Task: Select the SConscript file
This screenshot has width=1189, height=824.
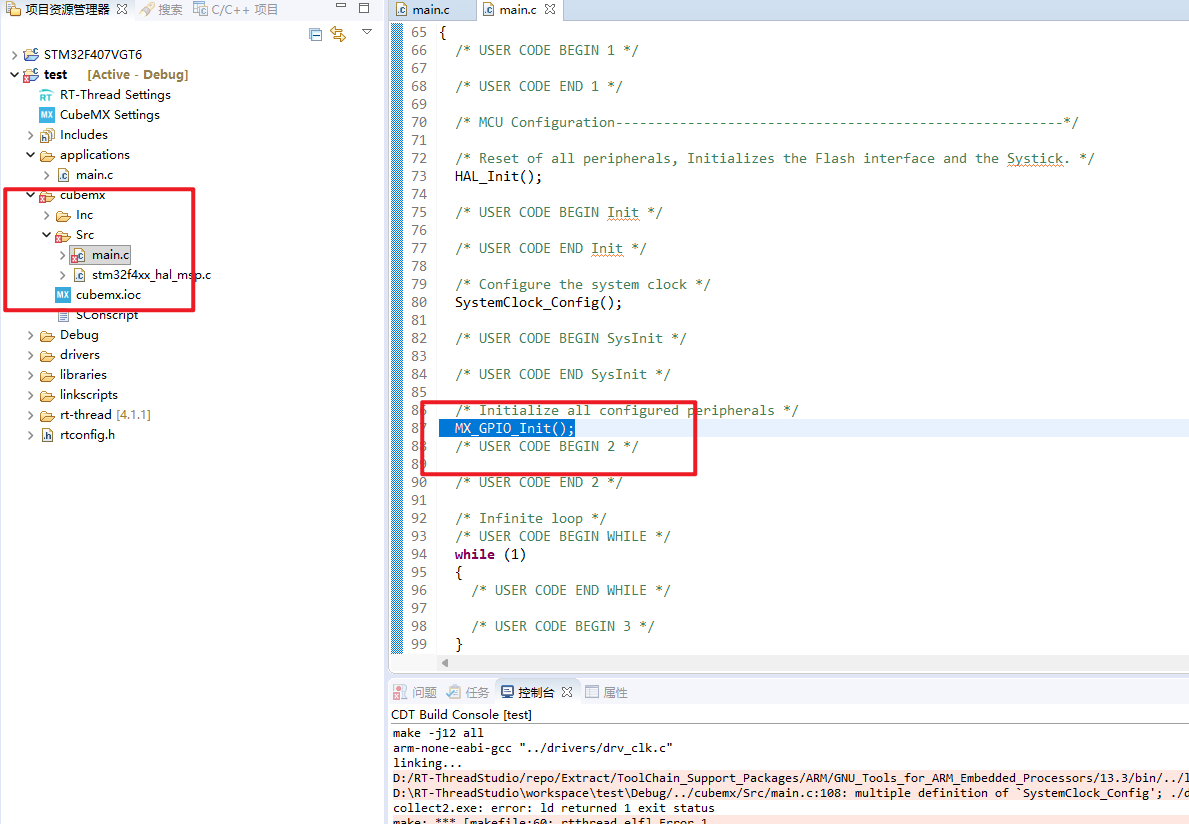Action: [106, 315]
